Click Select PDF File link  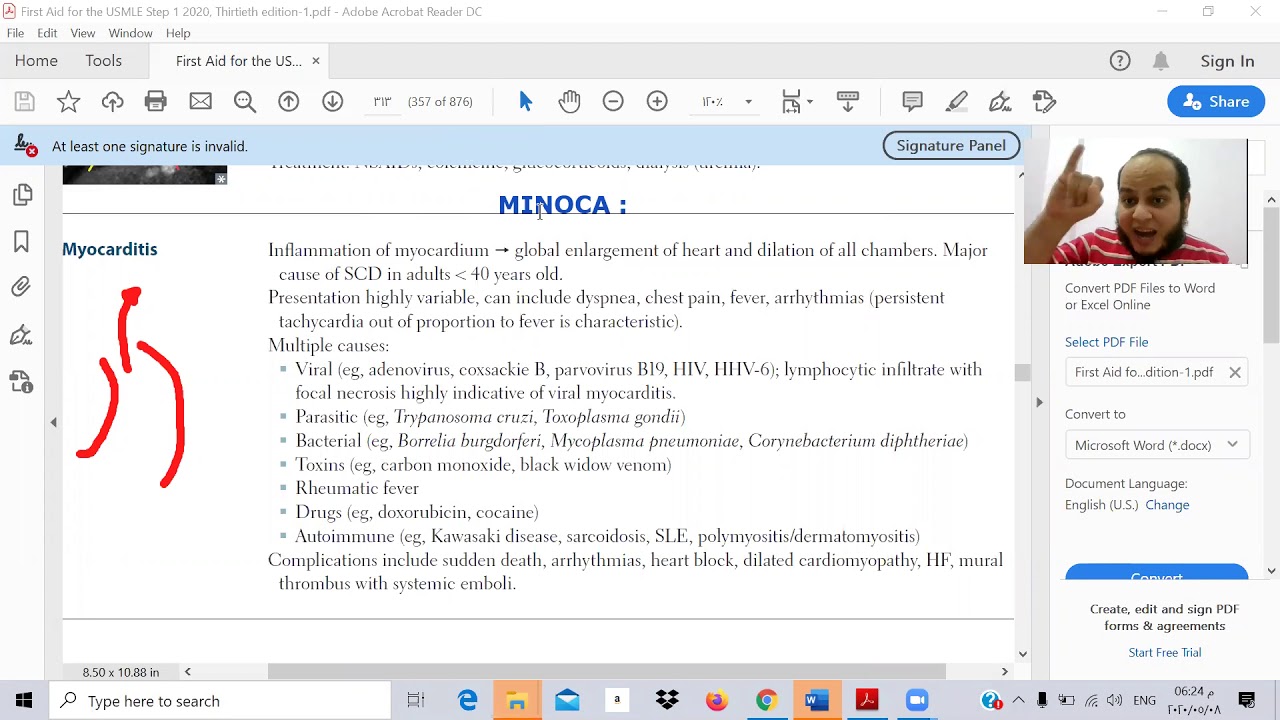click(x=1106, y=342)
